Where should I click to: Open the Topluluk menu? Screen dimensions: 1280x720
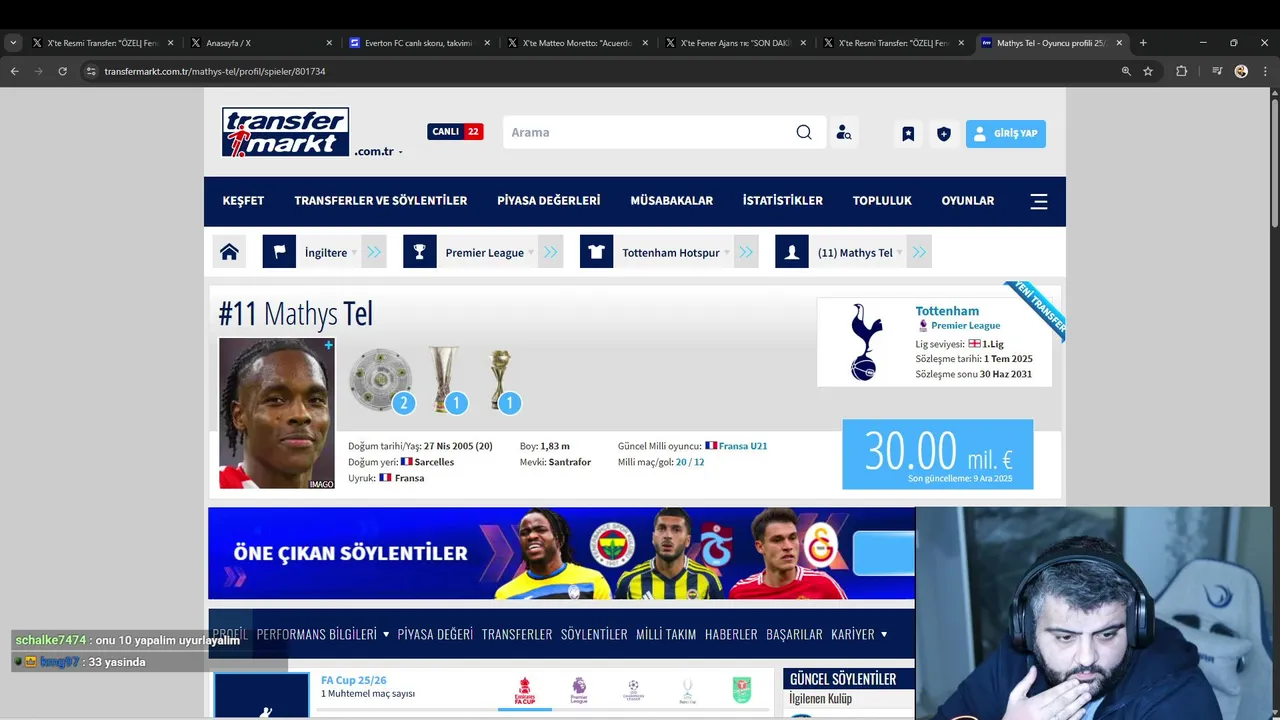[882, 201]
